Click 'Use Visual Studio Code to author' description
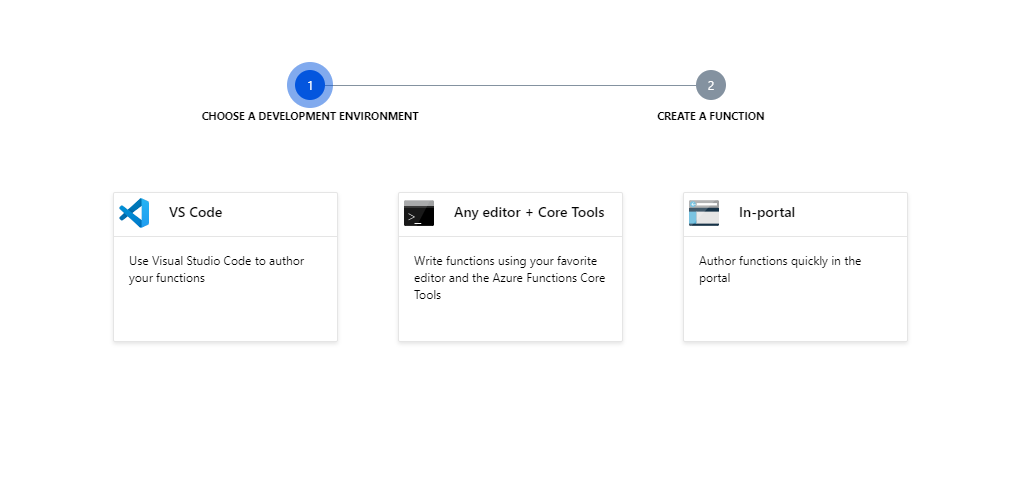 217,269
